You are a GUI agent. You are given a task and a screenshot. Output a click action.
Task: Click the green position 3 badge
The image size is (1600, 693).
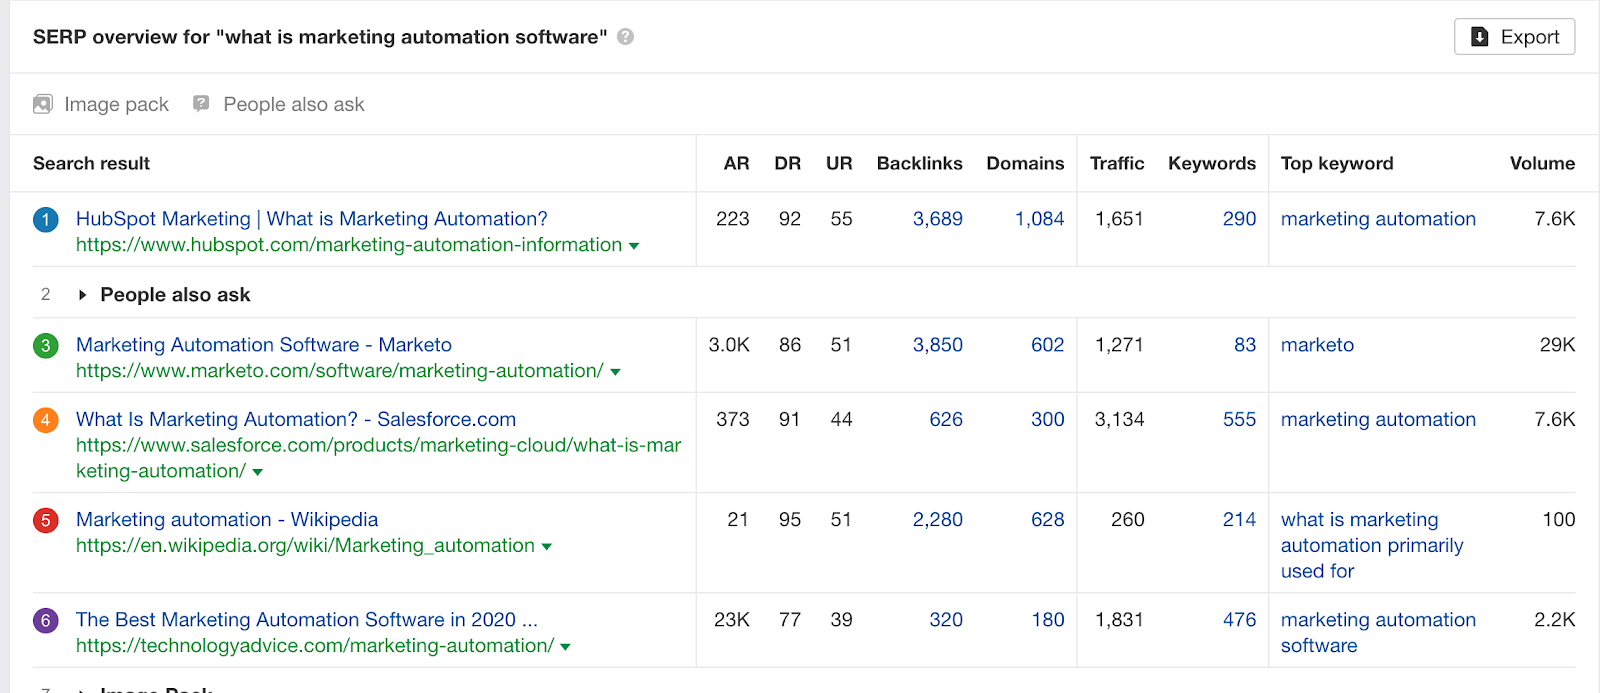coord(46,346)
